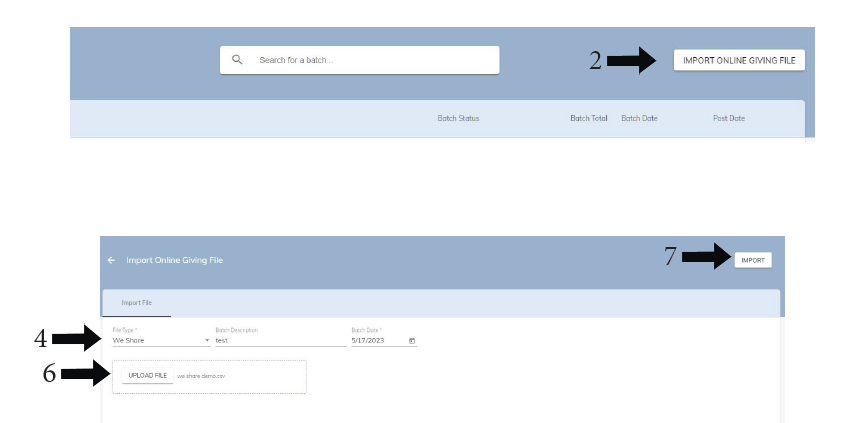Click the black arrow labeled step 6
The image size is (853, 423).
tap(83, 375)
